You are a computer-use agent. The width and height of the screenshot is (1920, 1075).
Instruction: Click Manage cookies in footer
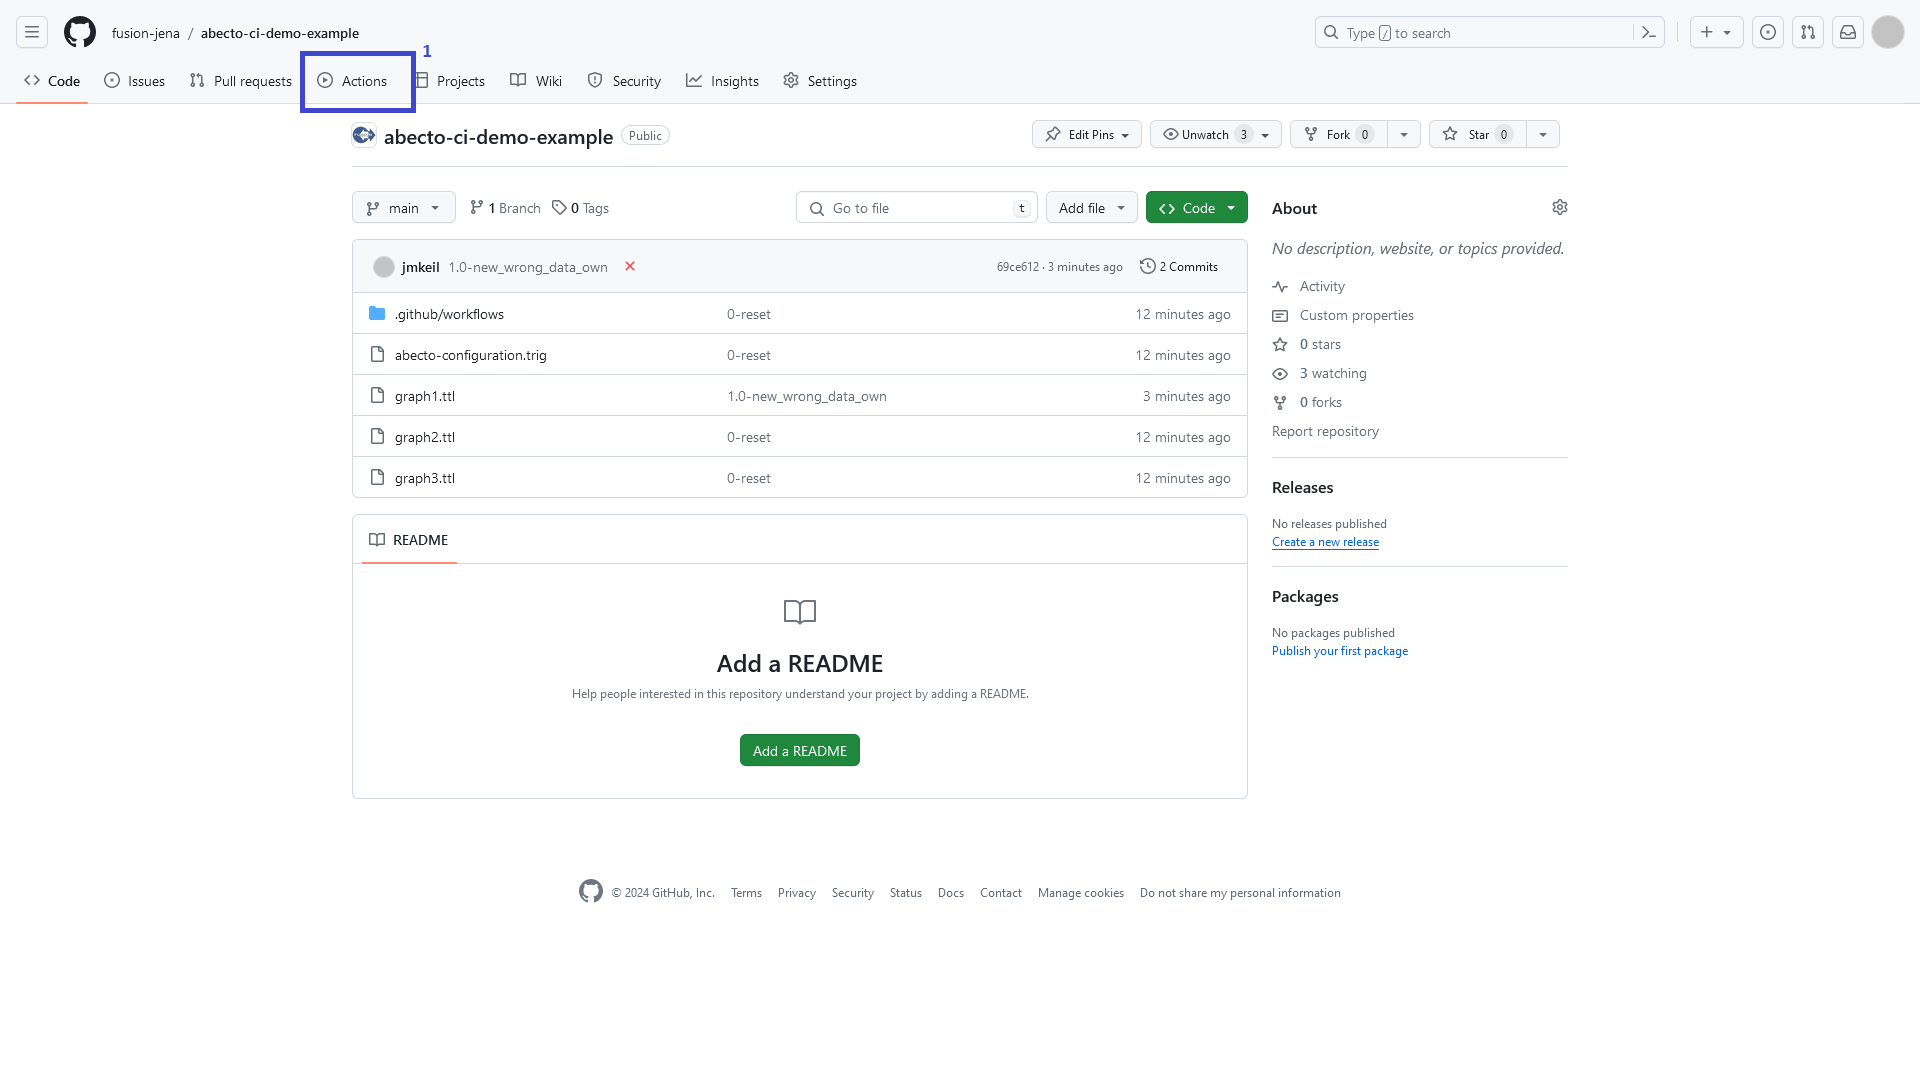click(1081, 893)
